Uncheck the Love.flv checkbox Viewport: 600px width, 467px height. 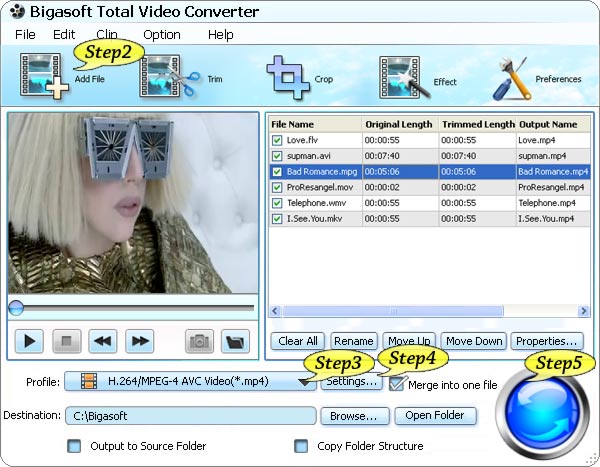pos(277,140)
